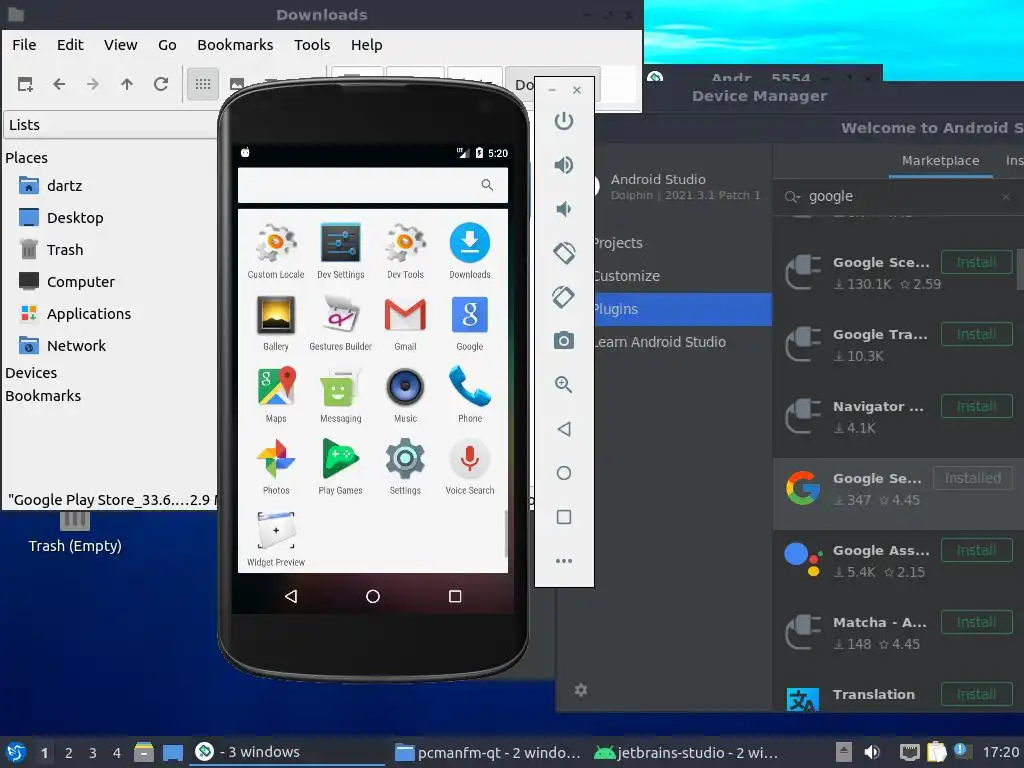
Task: Open Widget Preview app
Action: pos(276,539)
